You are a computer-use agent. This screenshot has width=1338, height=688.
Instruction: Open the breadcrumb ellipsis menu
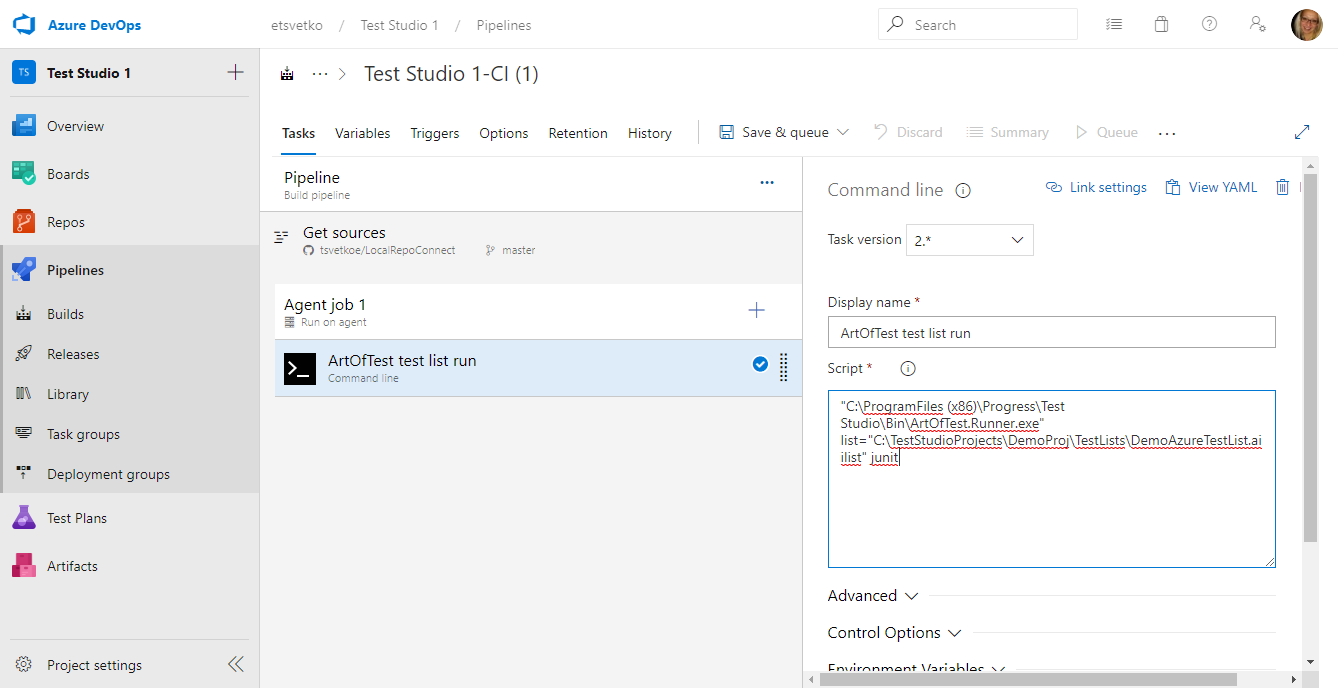320,74
